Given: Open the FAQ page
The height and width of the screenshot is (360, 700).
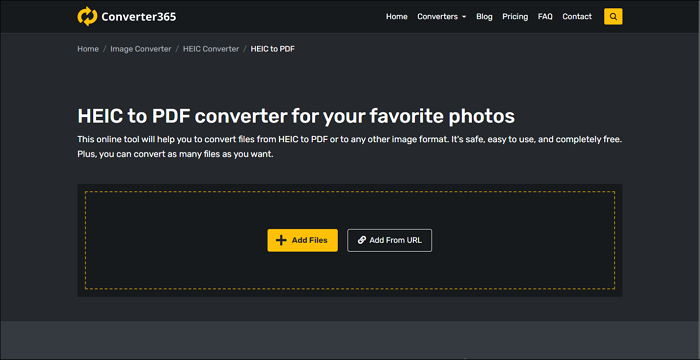Looking at the screenshot, I should 545,17.
